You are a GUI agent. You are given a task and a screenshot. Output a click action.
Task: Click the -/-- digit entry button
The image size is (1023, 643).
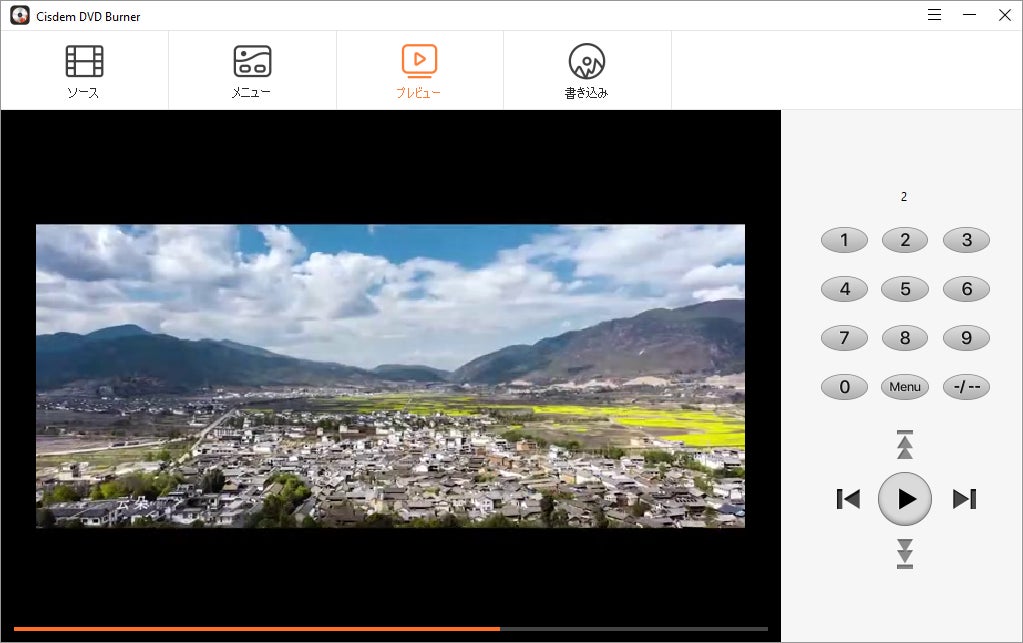[x=966, y=387]
